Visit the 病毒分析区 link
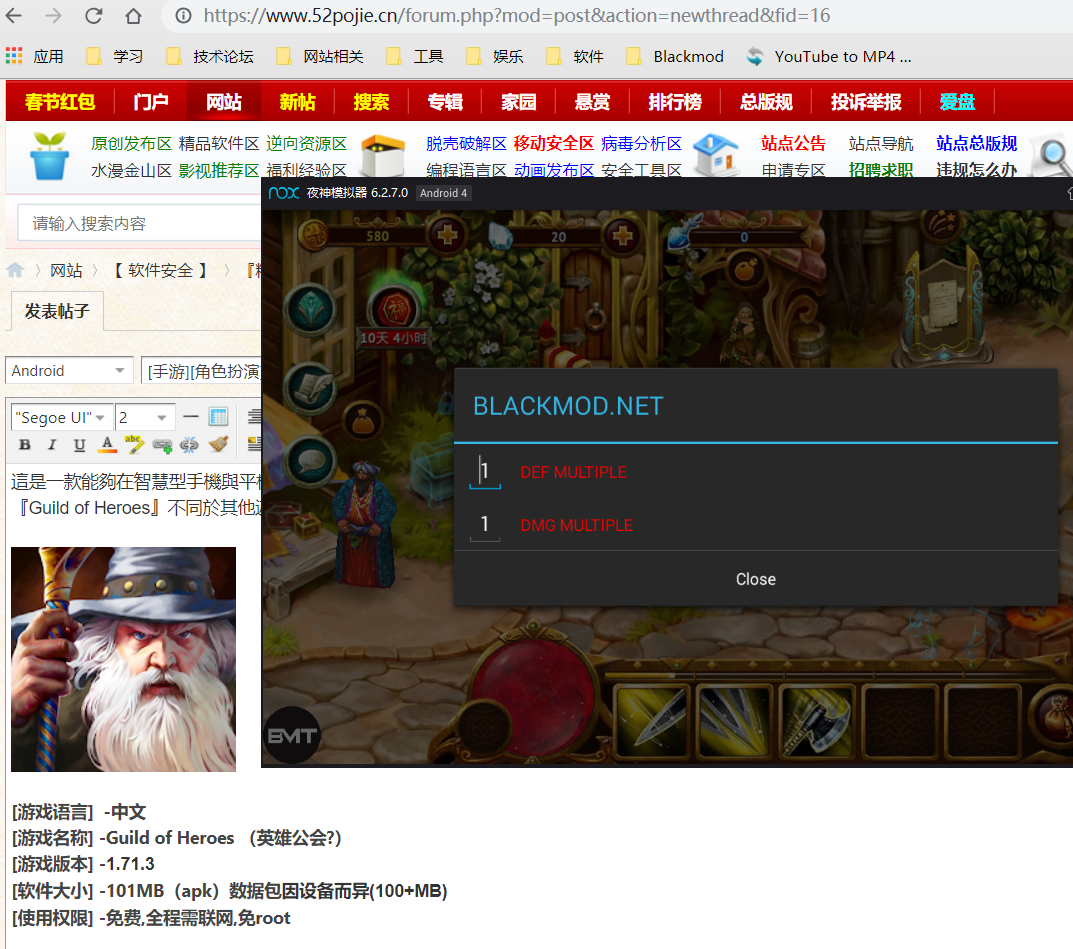This screenshot has width=1073, height=949. [641, 143]
